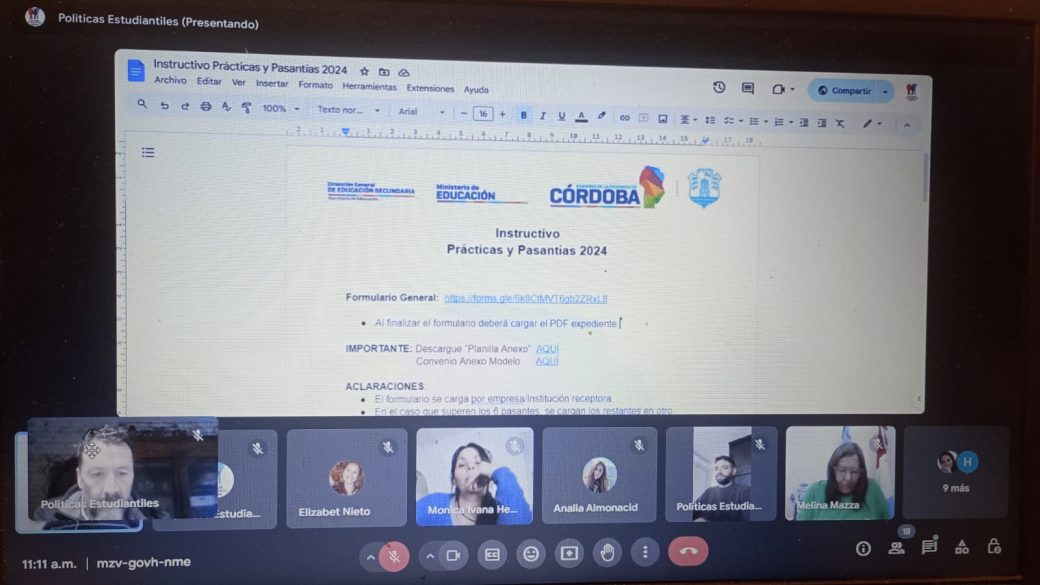Open the Google Docs home icon
The image size is (1040, 585).
136,70
